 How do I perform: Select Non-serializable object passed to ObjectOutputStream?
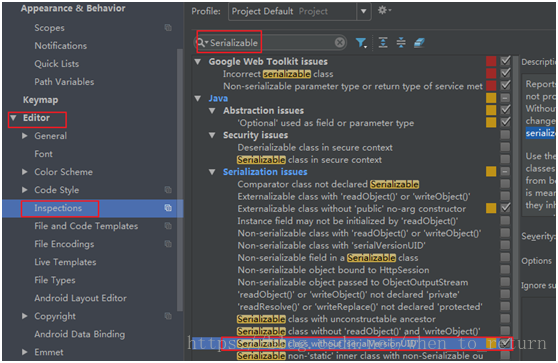point(353,282)
